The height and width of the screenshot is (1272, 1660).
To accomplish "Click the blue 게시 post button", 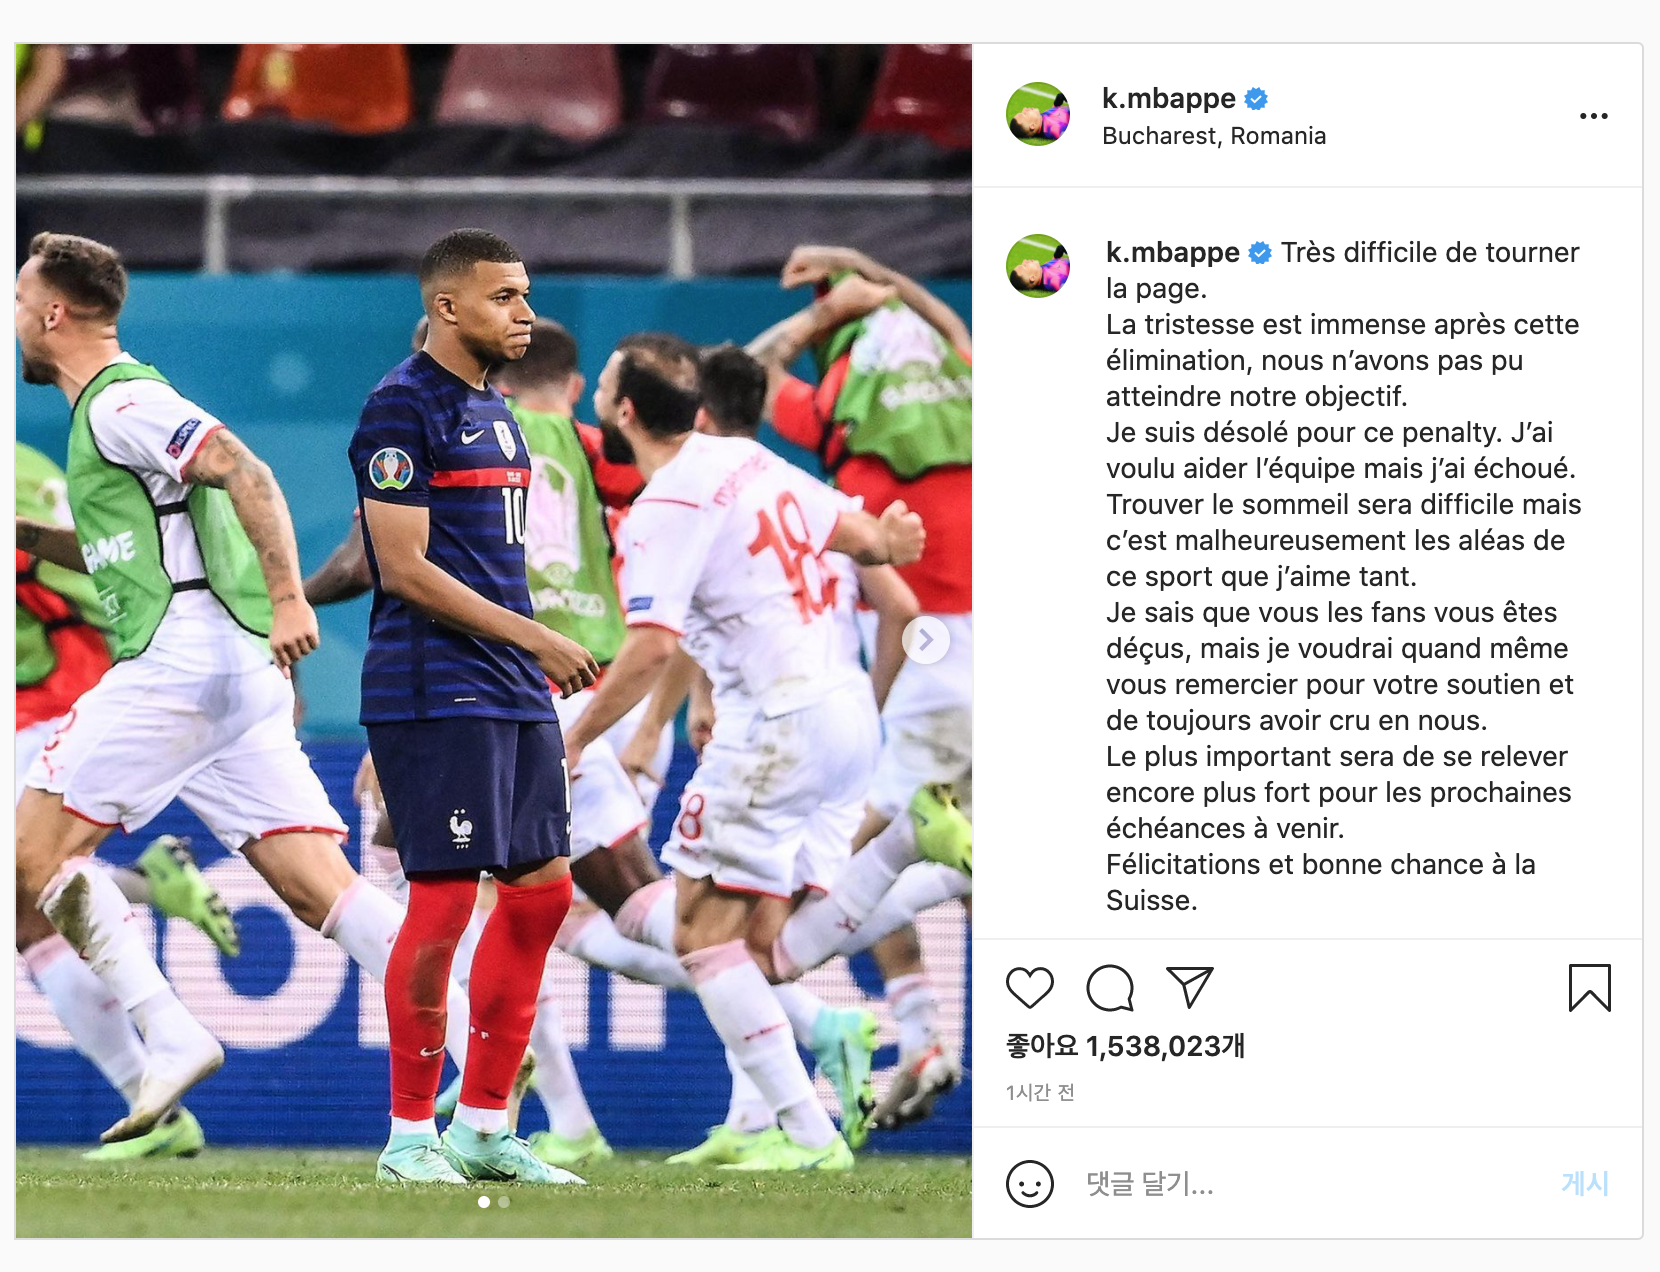I will tap(1585, 1184).
